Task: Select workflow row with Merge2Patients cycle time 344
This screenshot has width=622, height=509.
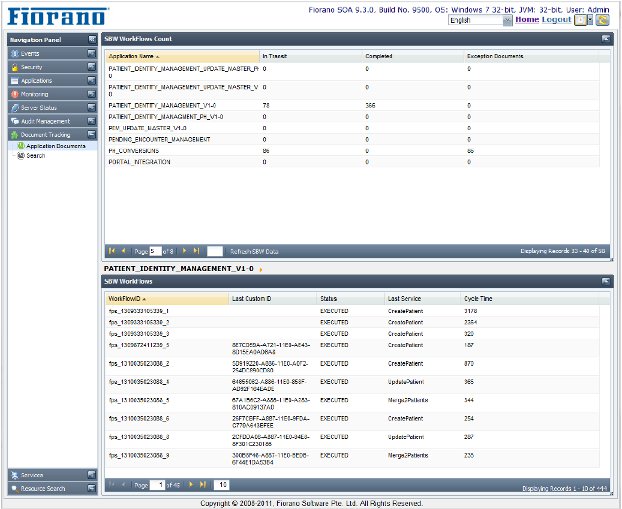Action: [x=353, y=403]
